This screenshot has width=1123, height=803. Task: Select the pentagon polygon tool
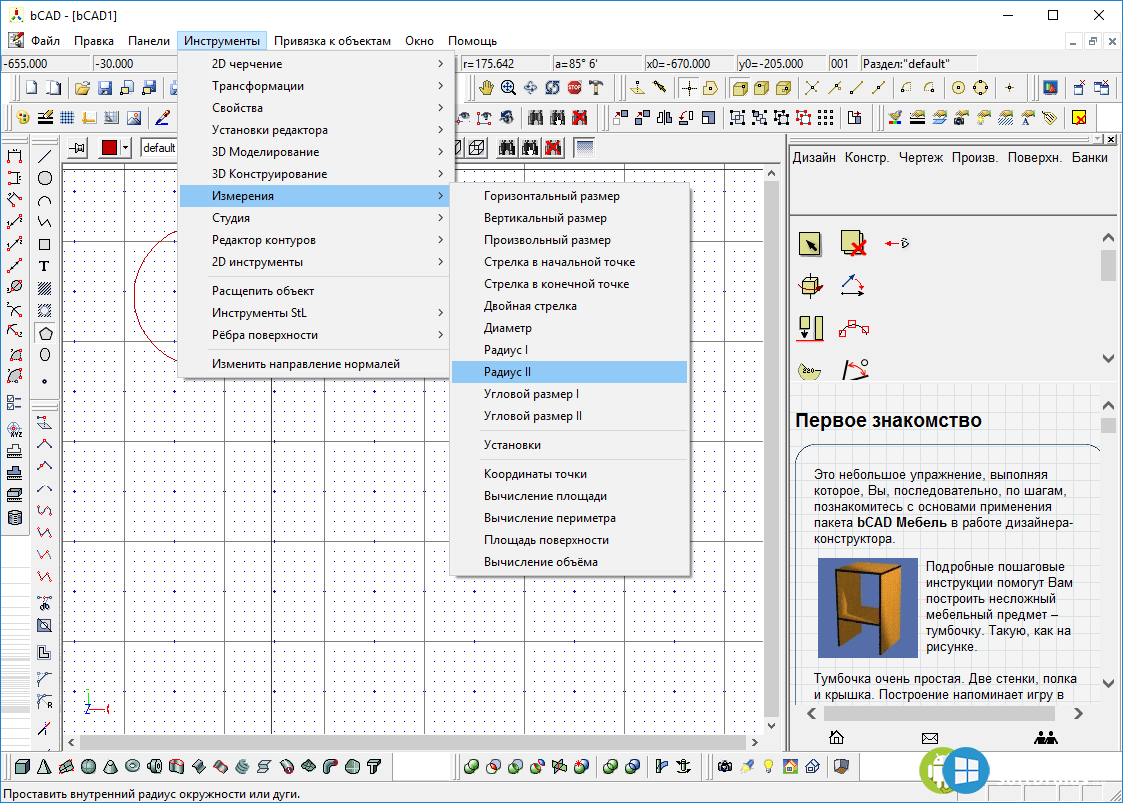click(45, 333)
